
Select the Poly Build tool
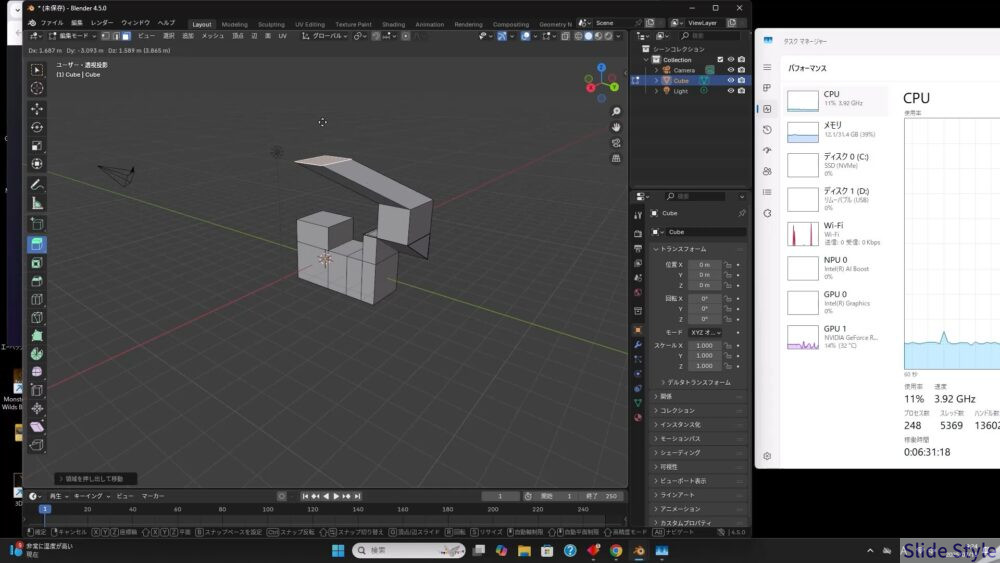pos(37,335)
